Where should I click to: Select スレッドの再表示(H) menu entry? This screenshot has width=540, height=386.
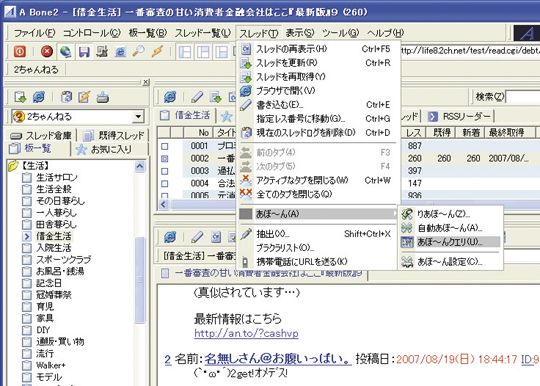tap(319, 49)
